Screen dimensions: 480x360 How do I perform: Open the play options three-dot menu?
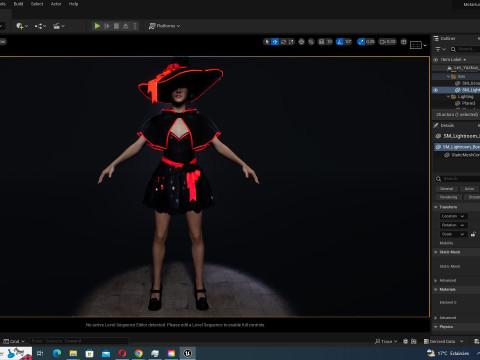tap(135, 26)
